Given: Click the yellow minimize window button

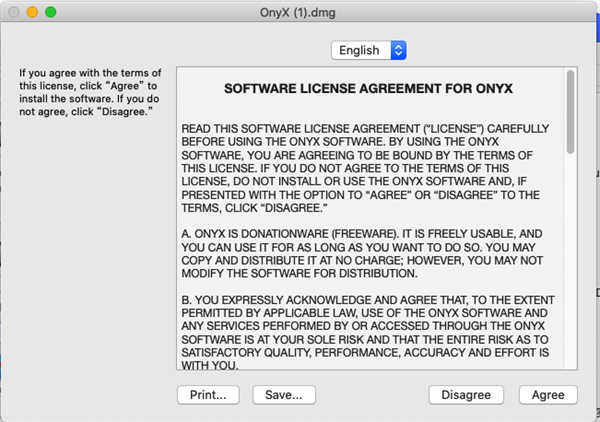Looking at the screenshot, I should 32,12.
